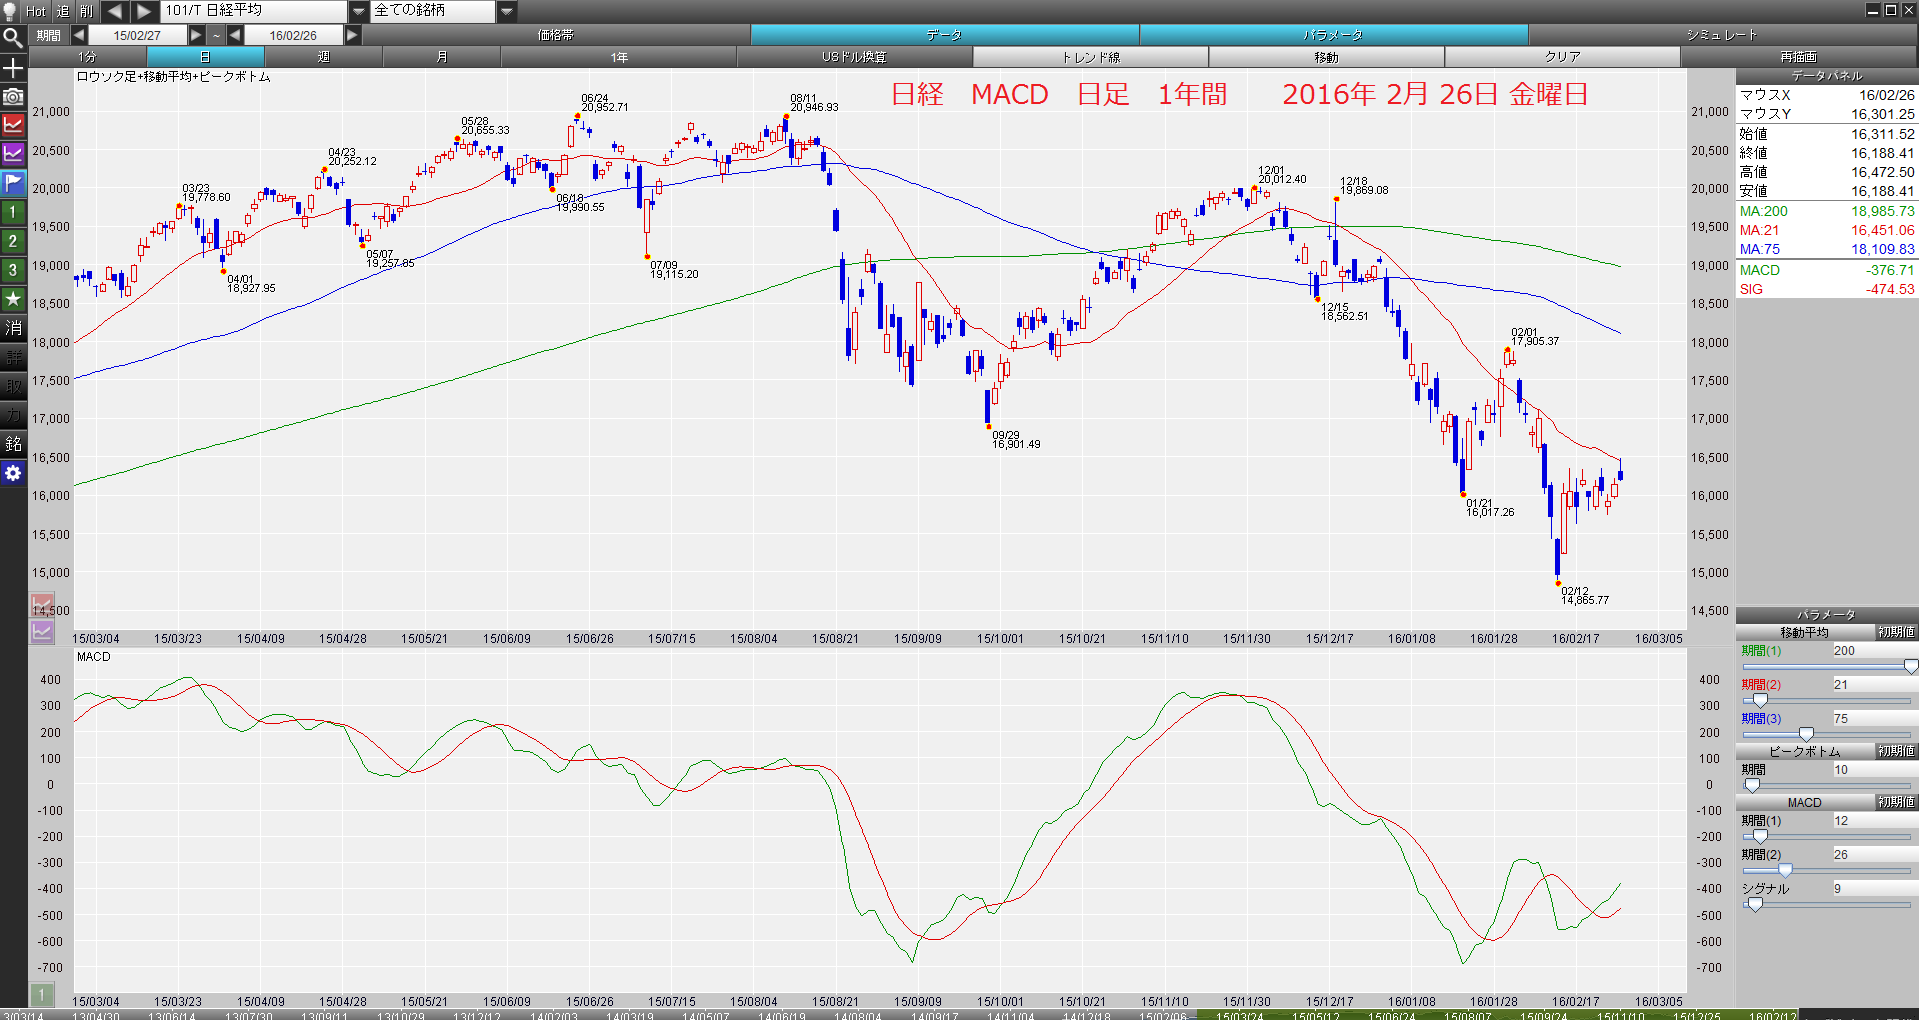This screenshot has width=1919, height=1020.
Task: Open settings with the blue gear icon
Action: 13,473
